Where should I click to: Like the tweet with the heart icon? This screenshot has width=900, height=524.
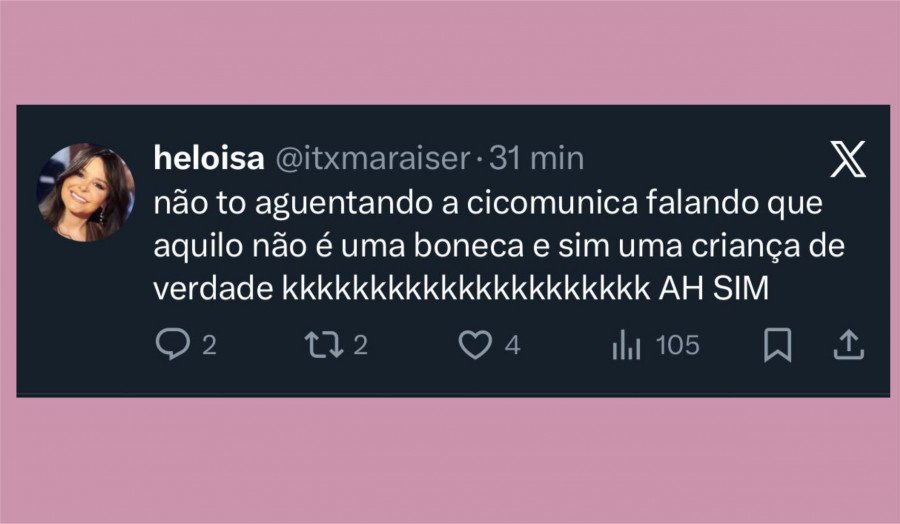(x=477, y=346)
